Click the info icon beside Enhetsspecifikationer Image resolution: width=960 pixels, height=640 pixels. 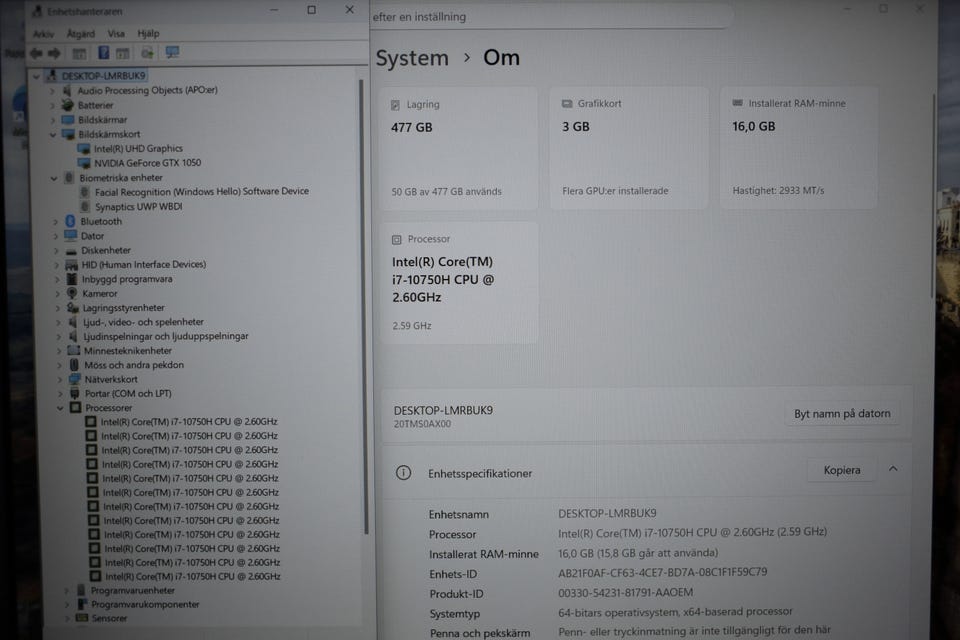pyautogui.click(x=403, y=473)
